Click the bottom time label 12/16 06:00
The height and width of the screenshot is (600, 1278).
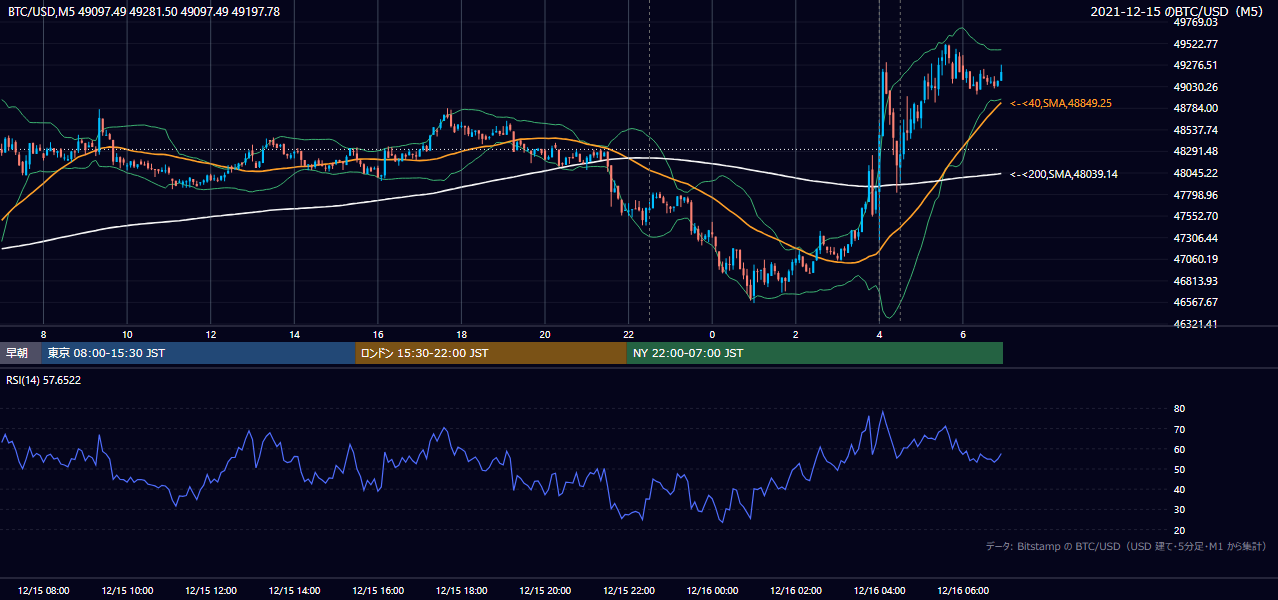tap(963, 591)
